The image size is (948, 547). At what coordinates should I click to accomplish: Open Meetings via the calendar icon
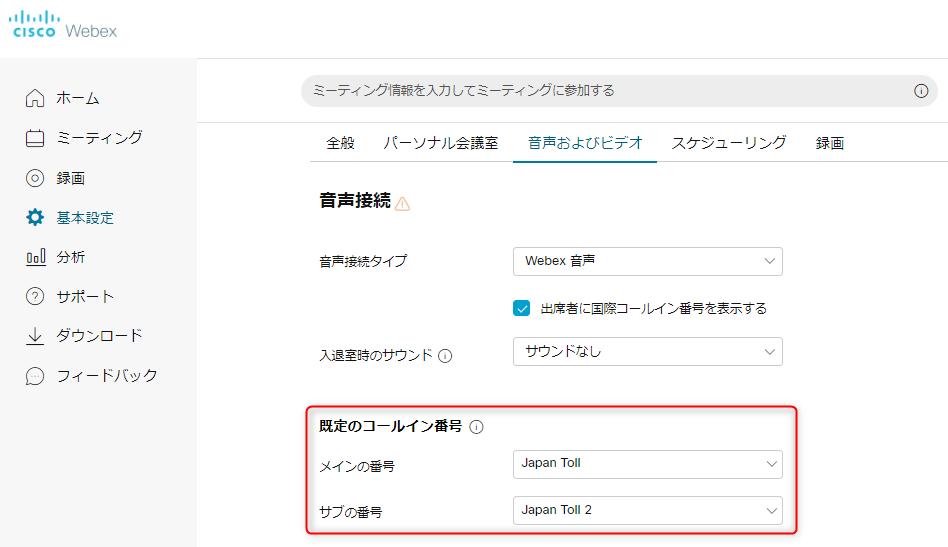[x=35, y=138]
